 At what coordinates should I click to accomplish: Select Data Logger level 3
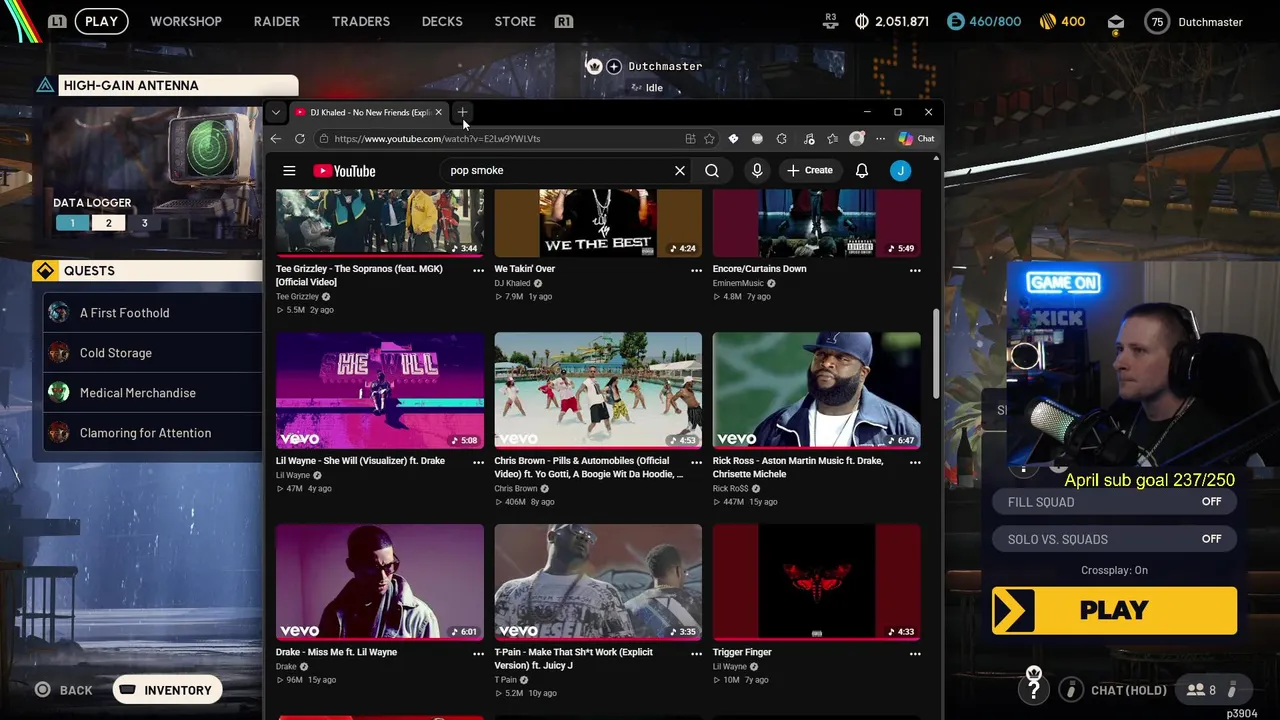pos(144,223)
